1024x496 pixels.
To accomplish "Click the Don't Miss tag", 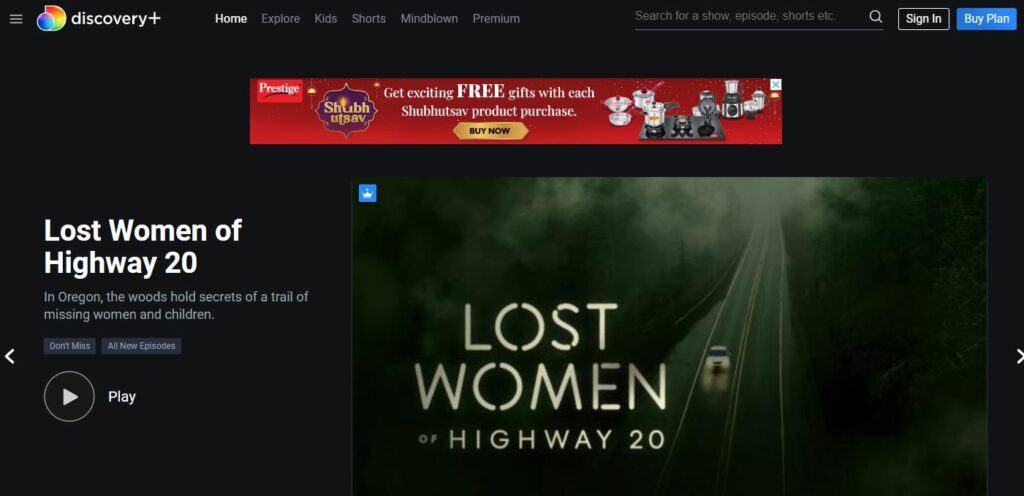I will (x=70, y=346).
